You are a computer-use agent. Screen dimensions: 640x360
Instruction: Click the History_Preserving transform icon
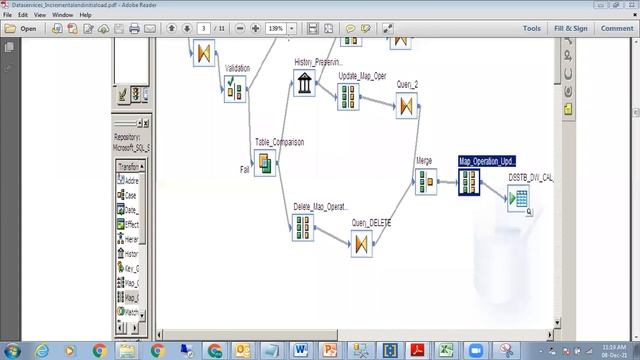(x=304, y=83)
